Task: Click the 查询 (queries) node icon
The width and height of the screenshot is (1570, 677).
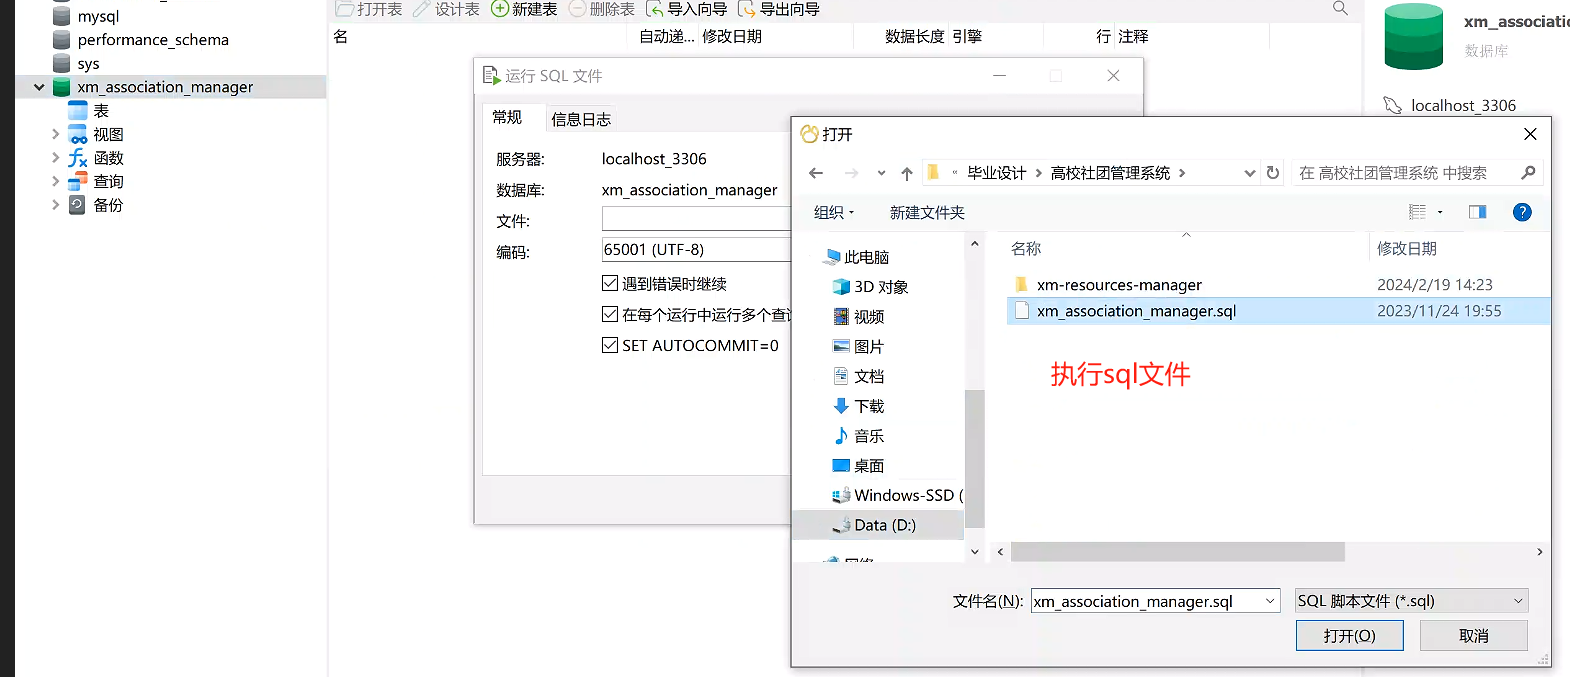Action: pyautogui.click(x=78, y=181)
